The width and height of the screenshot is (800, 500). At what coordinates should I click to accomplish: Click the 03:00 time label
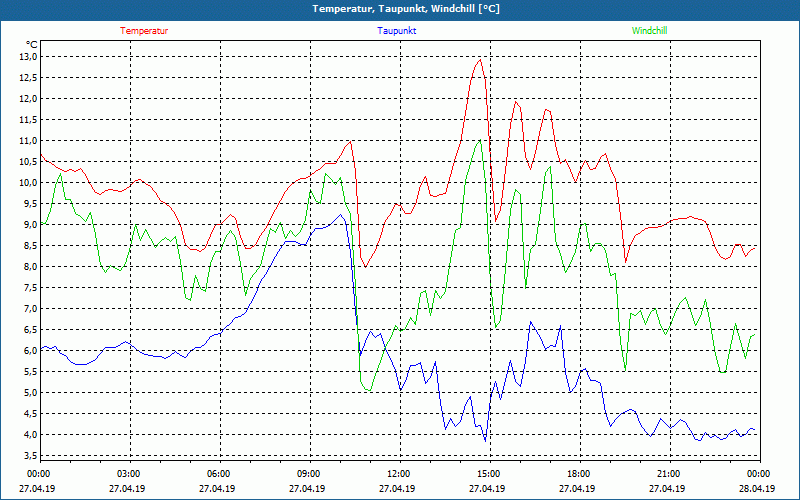coord(127,474)
